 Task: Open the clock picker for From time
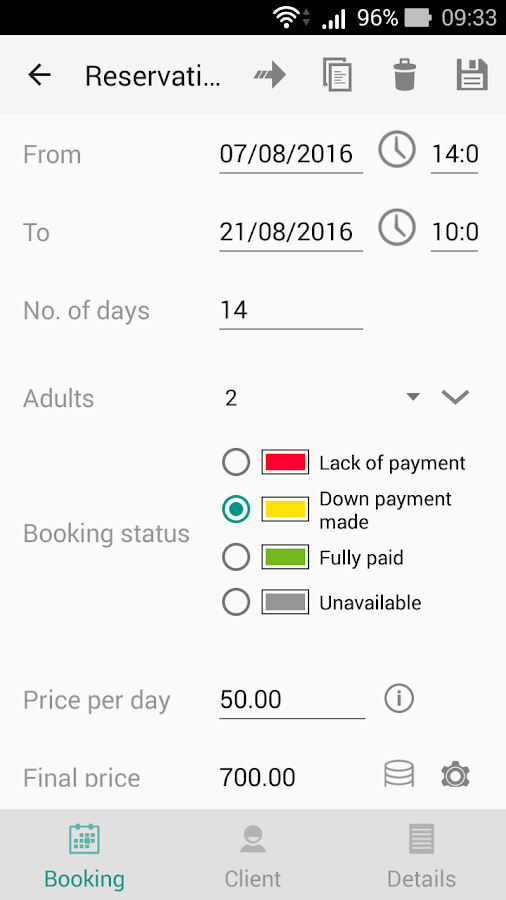396,150
